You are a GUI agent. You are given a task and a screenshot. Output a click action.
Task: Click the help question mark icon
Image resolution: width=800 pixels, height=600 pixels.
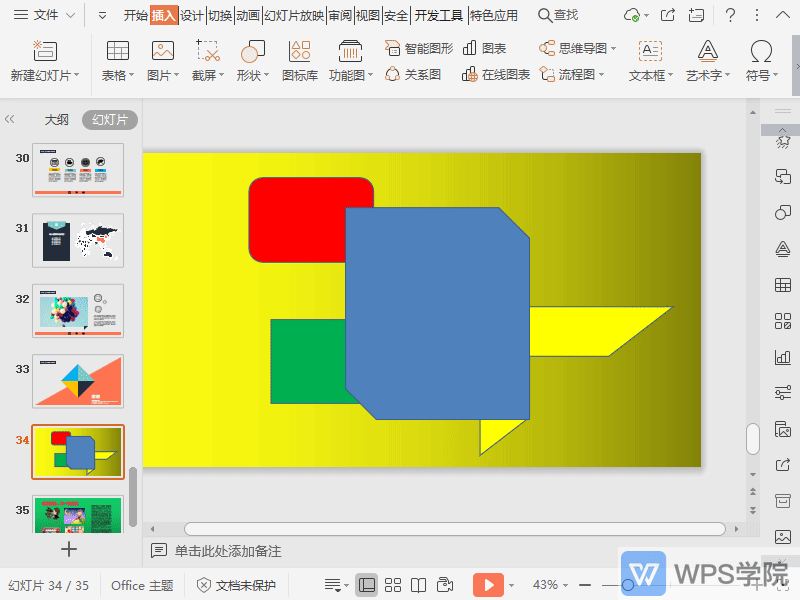(x=731, y=15)
